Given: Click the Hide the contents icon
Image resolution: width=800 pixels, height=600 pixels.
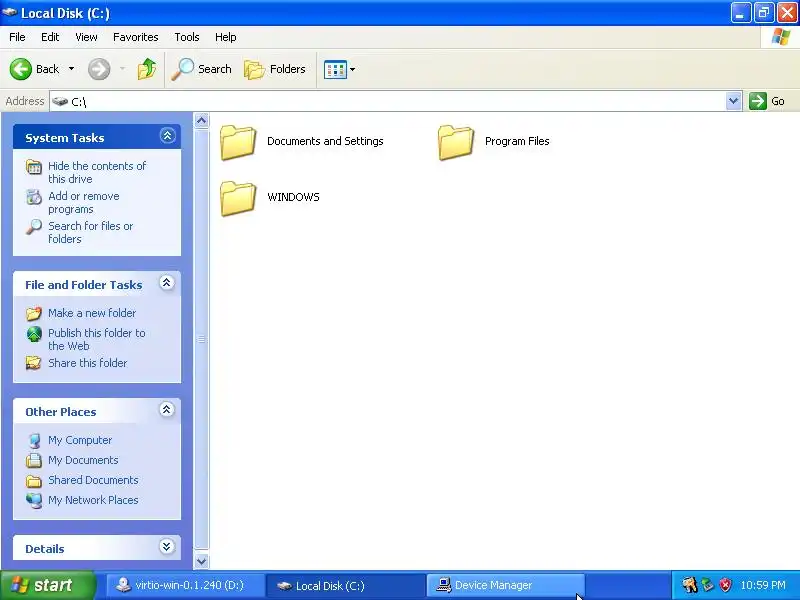Looking at the screenshot, I should [34, 167].
